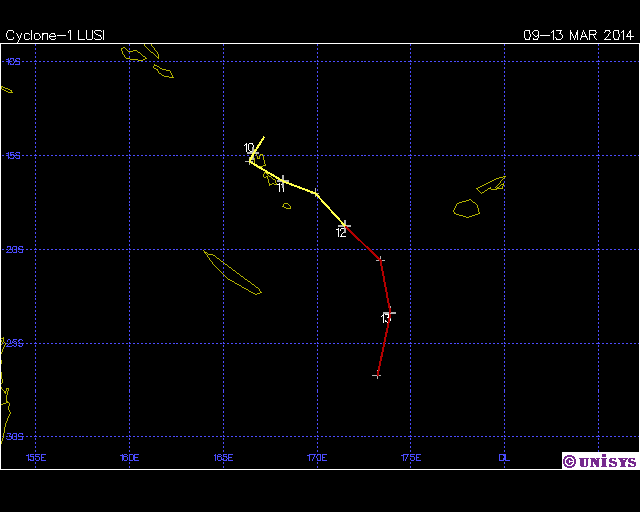This screenshot has width=640, height=512.
Task: Click the UNISYS logo in the corner
Action: pos(598,461)
